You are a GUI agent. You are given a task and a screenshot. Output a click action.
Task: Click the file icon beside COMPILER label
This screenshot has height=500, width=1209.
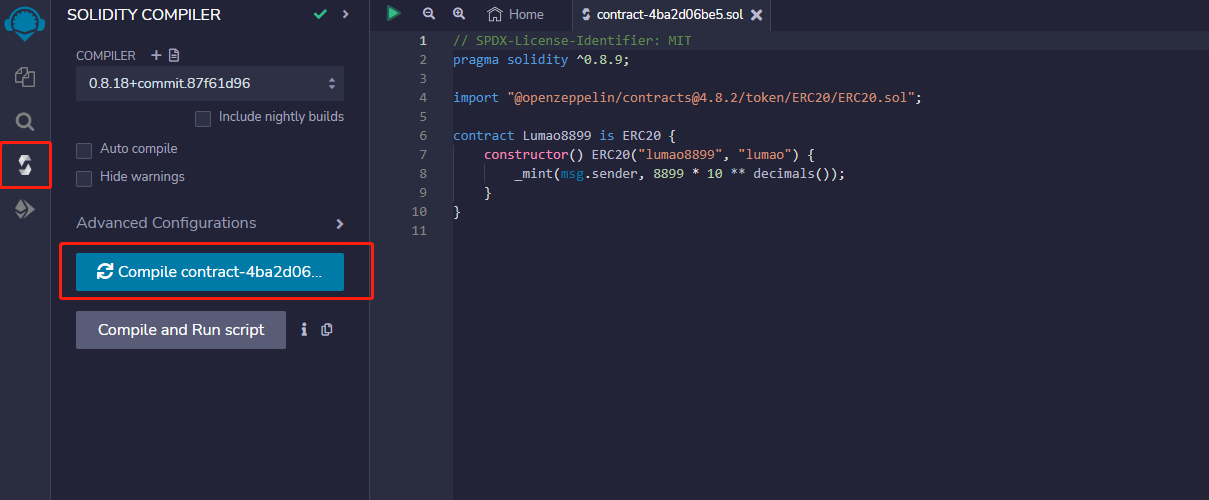tap(174, 55)
